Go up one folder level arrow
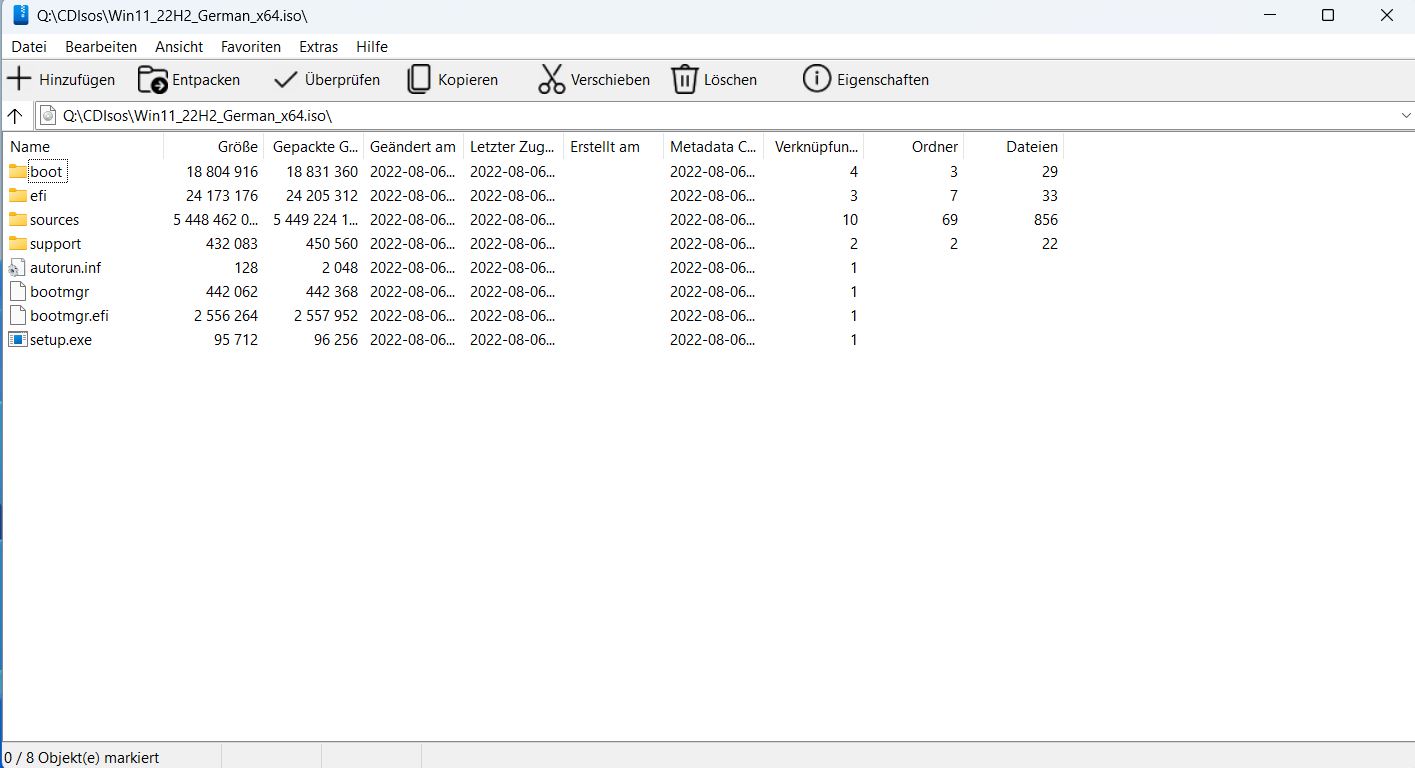1415x768 pixels. click(15, 115)
